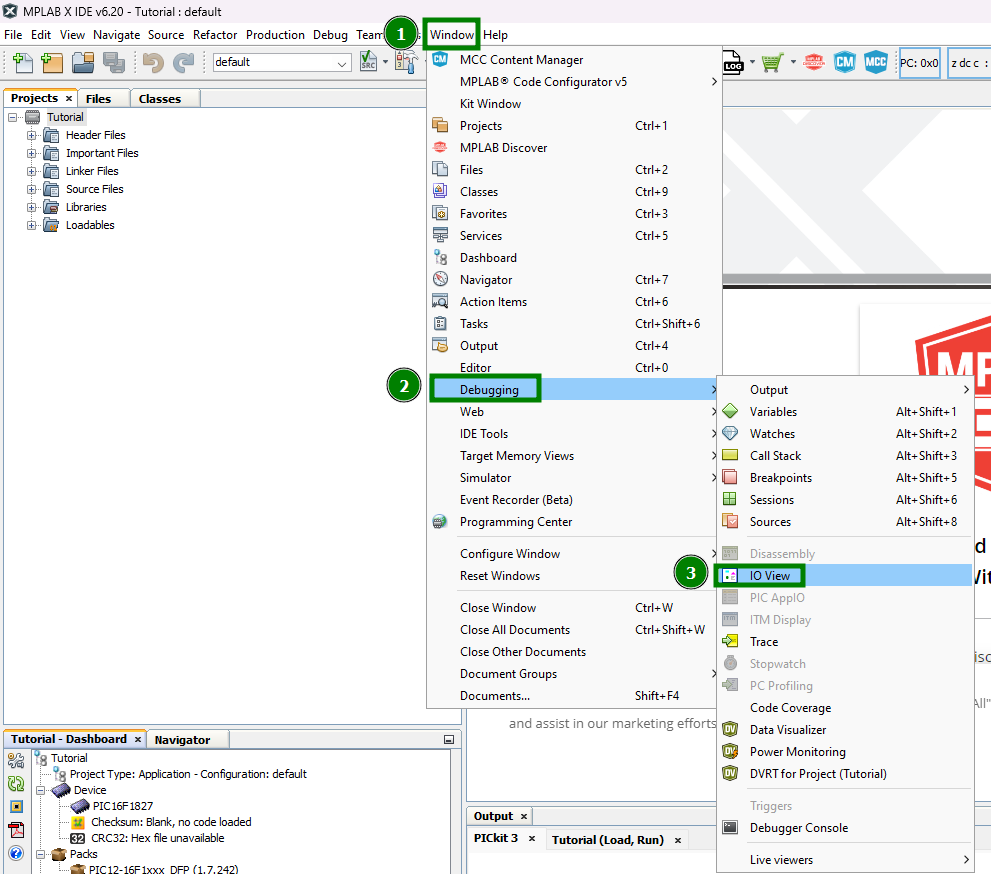
Task: Click the red MPLAB Discover toolbar icon
Action: pyautogui.click(x=813, y=62)
